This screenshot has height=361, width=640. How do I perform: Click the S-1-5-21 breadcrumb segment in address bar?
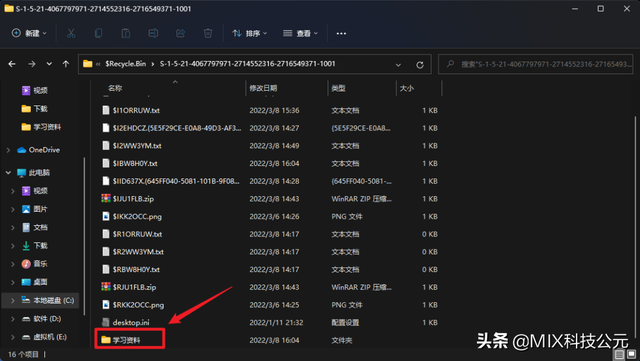[x=247, y=64]
